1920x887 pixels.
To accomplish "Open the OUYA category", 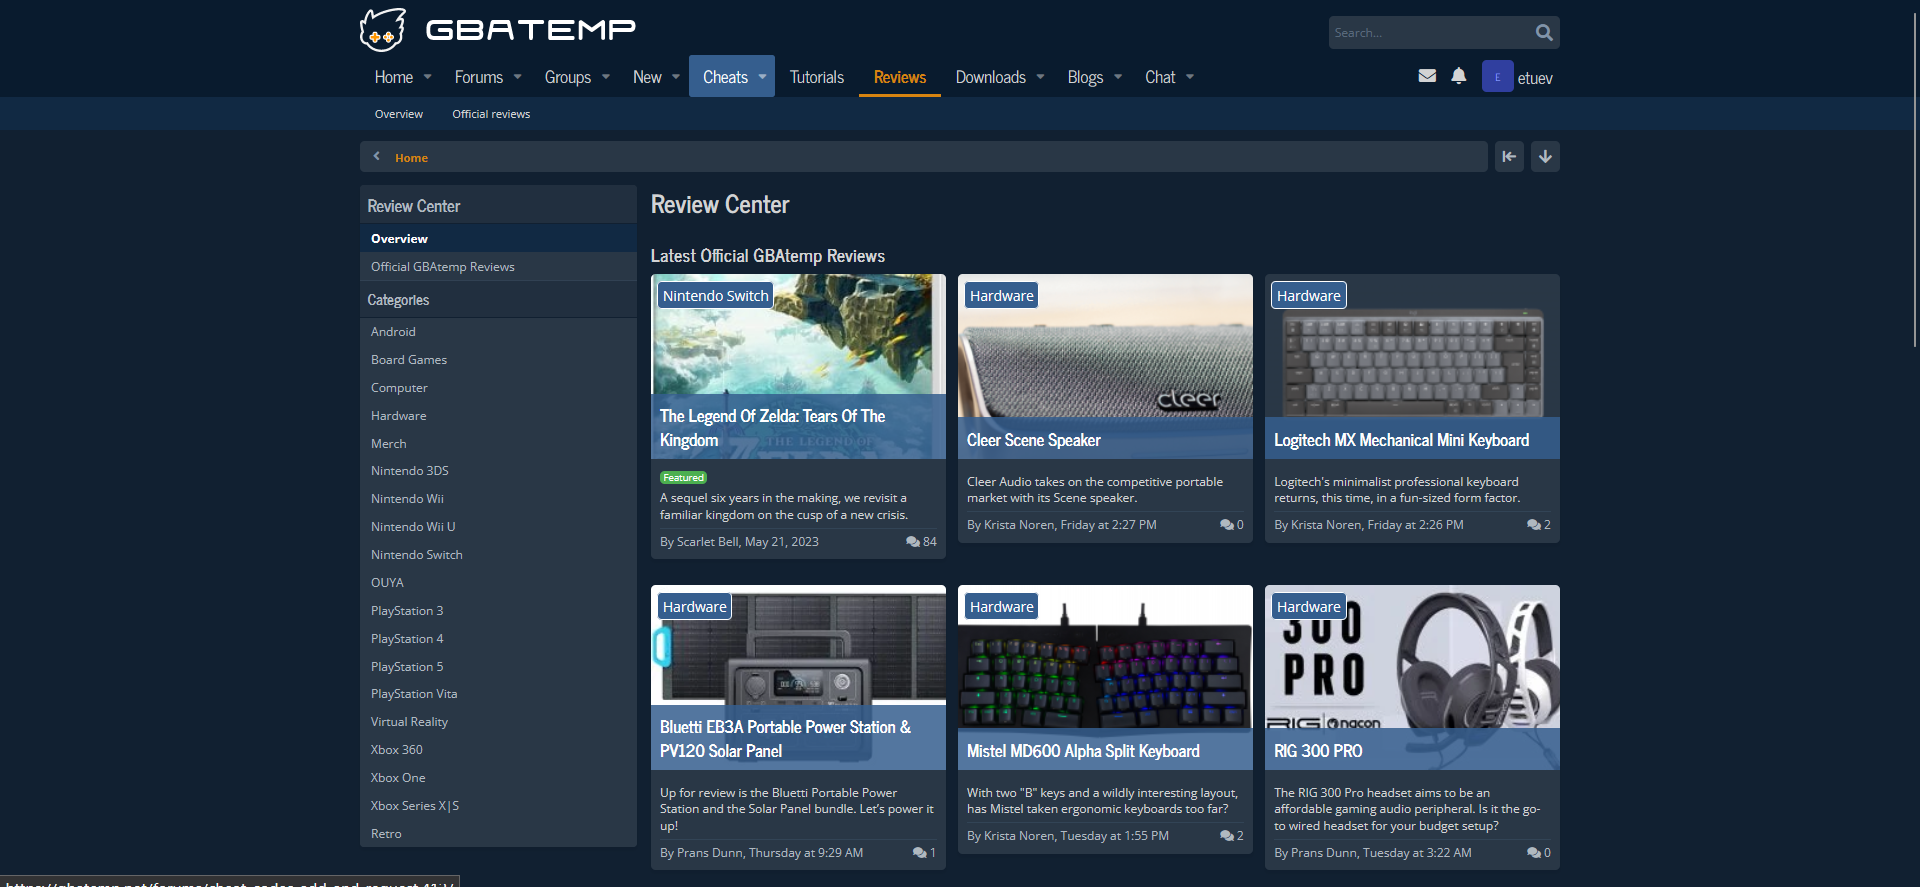I will (x=387, y=583).
